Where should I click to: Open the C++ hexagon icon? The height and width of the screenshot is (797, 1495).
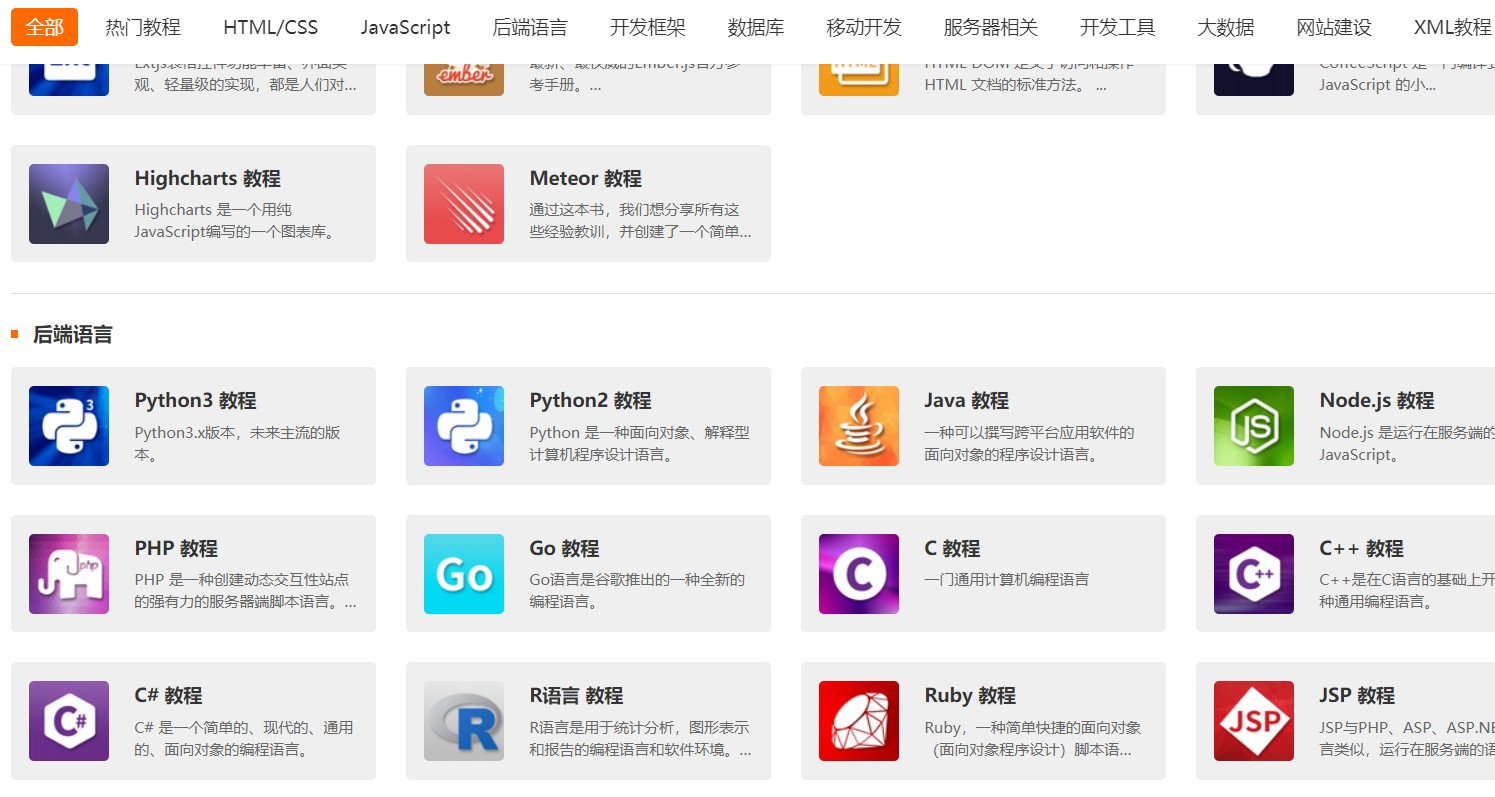(1254, 574)
